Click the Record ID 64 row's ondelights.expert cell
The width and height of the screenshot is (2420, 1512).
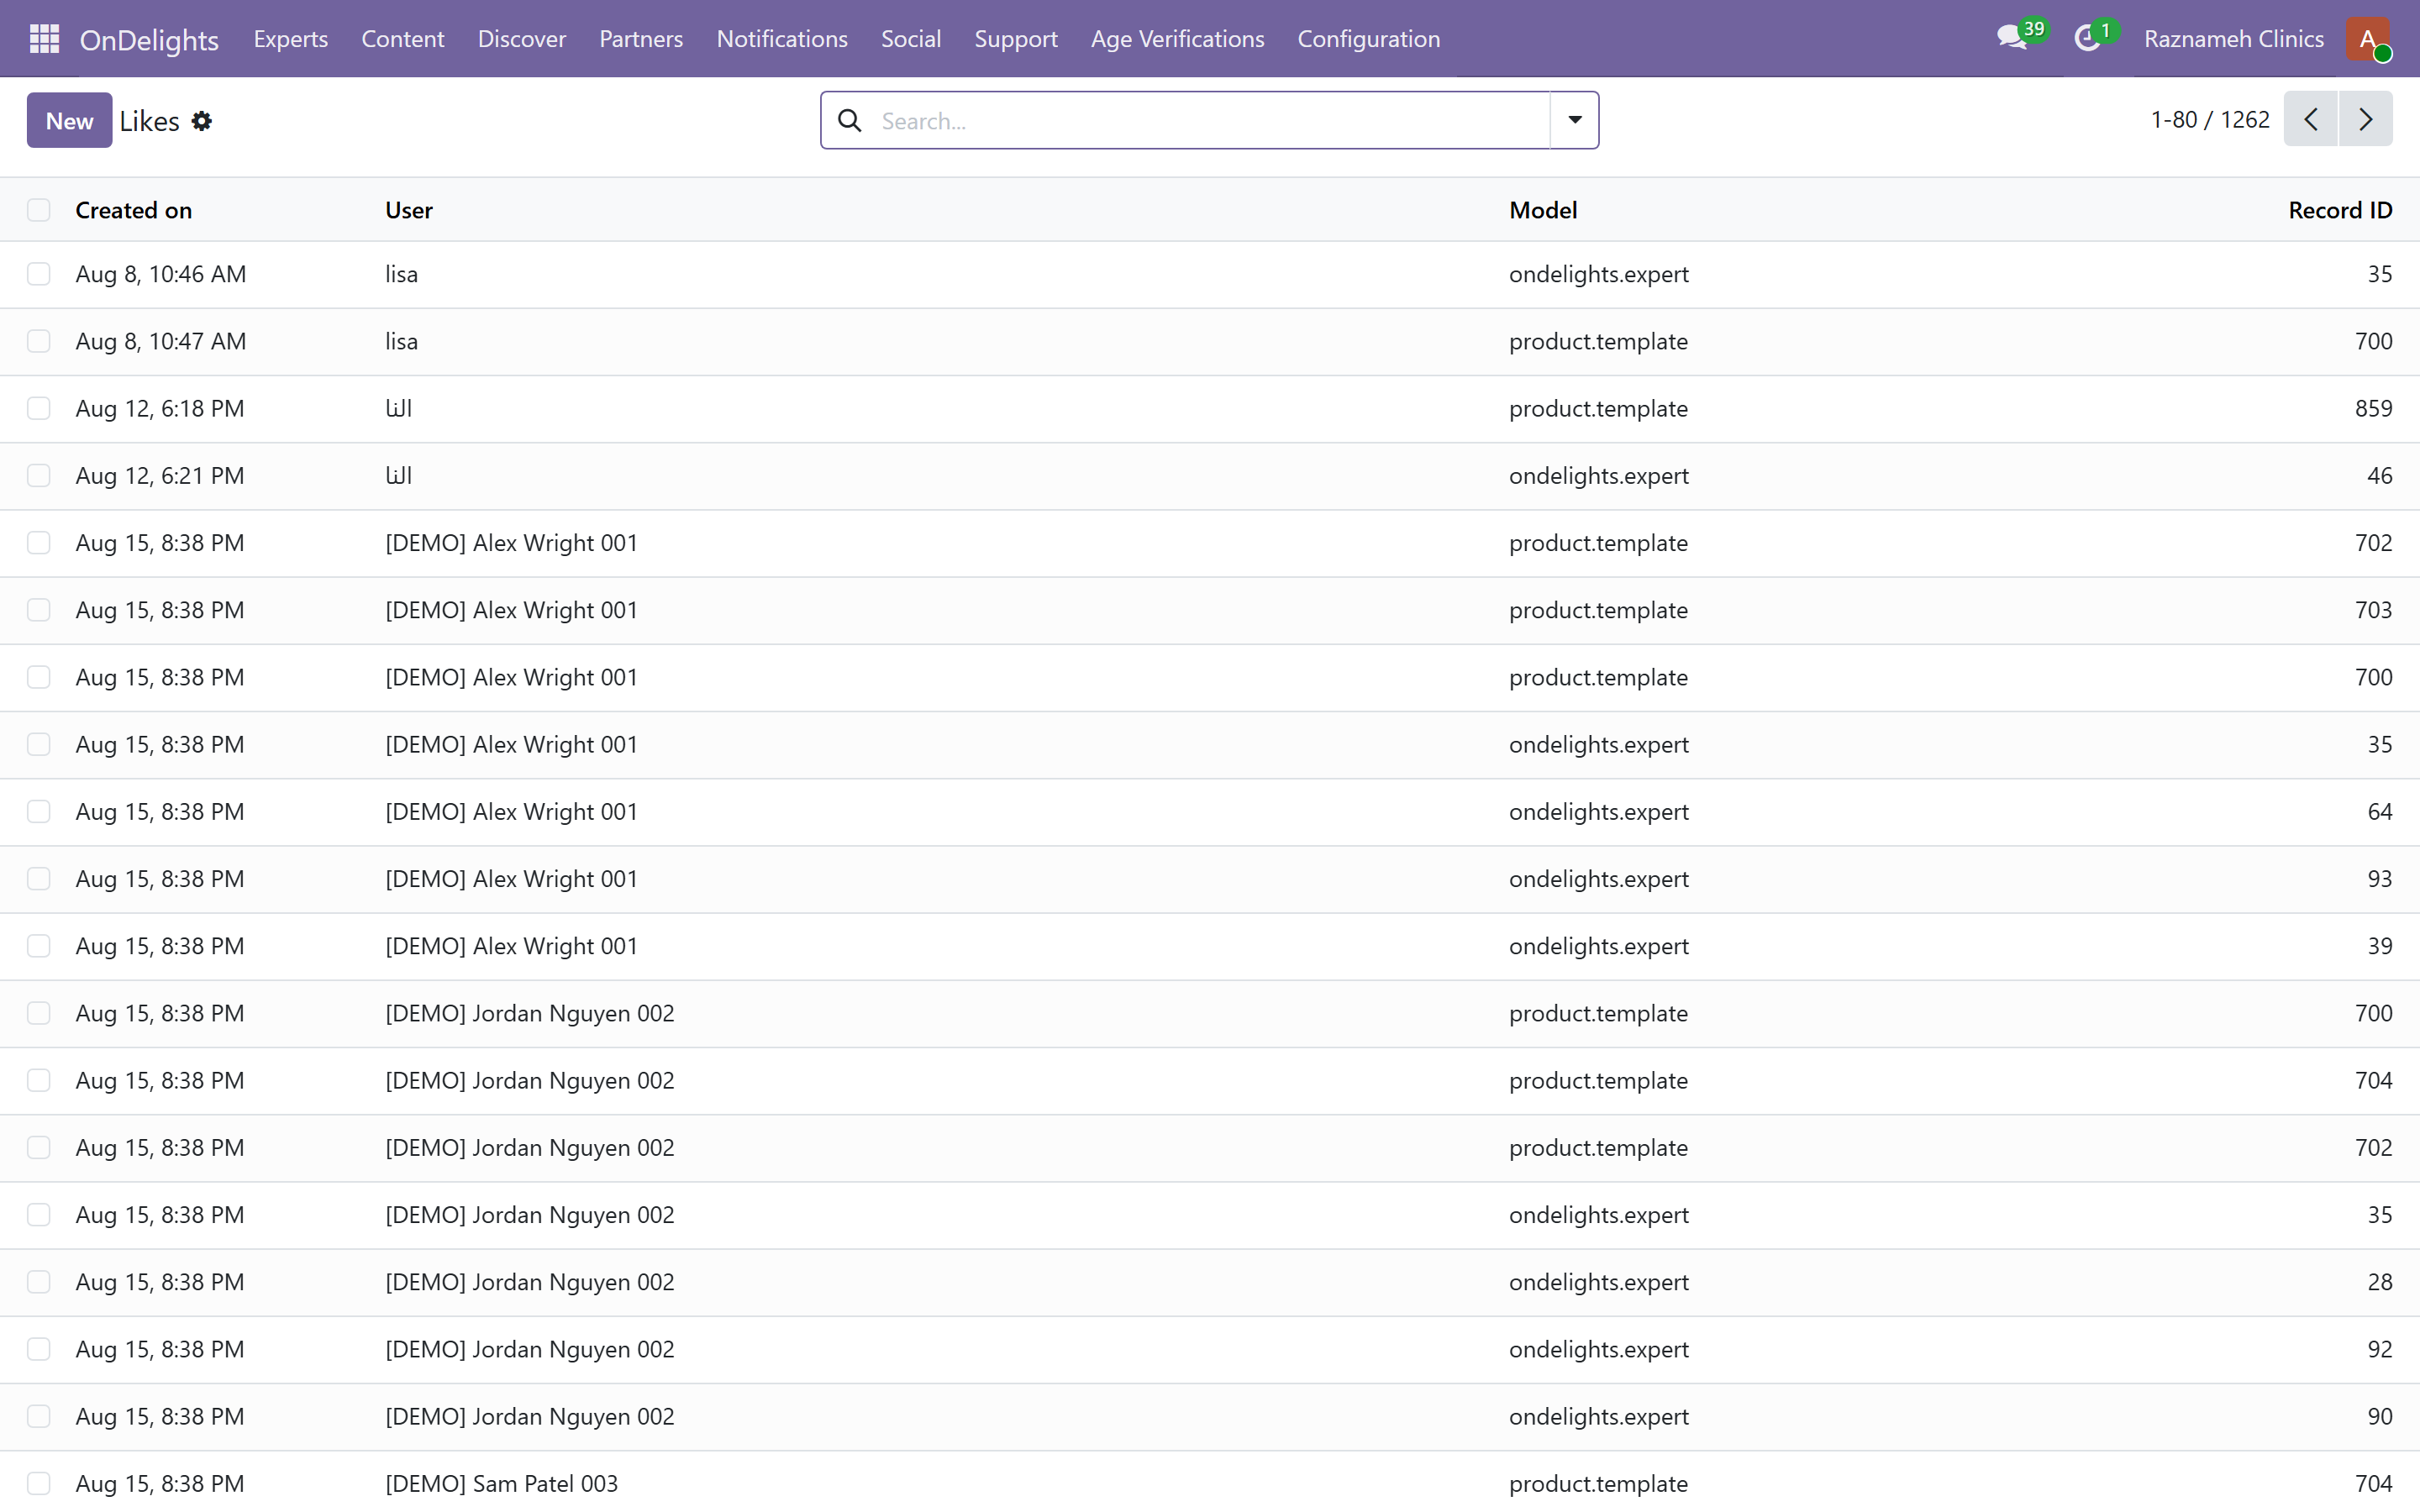pos(1599,811)
